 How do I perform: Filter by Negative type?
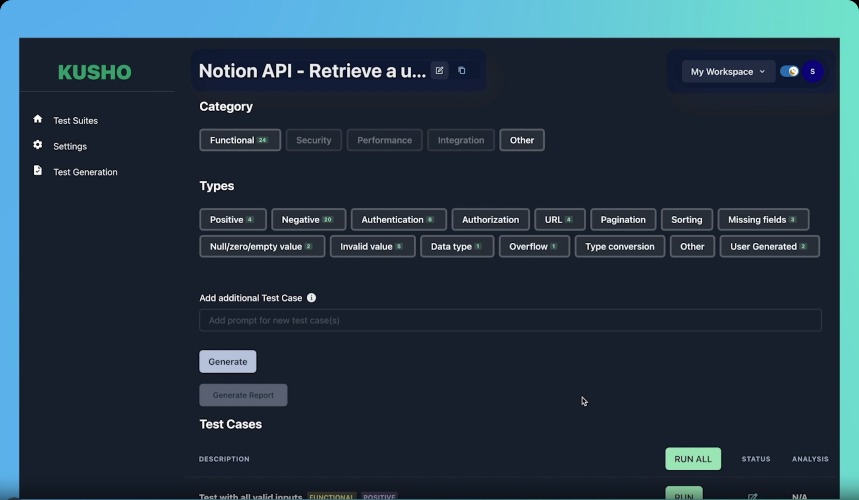[308, 220]
